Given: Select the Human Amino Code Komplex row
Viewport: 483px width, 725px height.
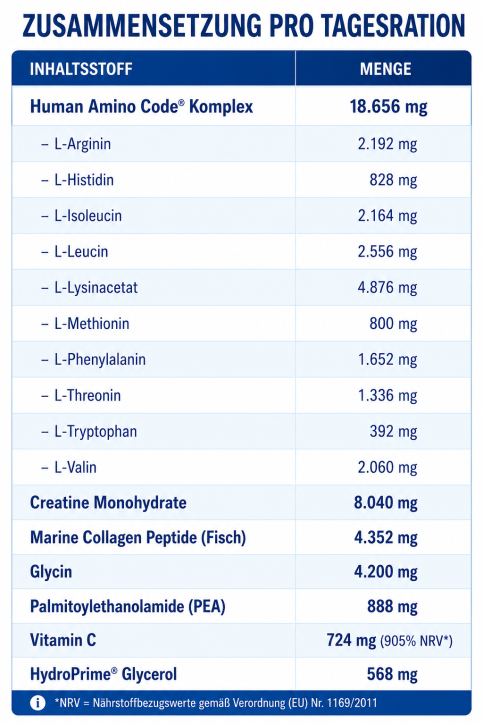Looking at the screenshot, I should click(242, 106).
